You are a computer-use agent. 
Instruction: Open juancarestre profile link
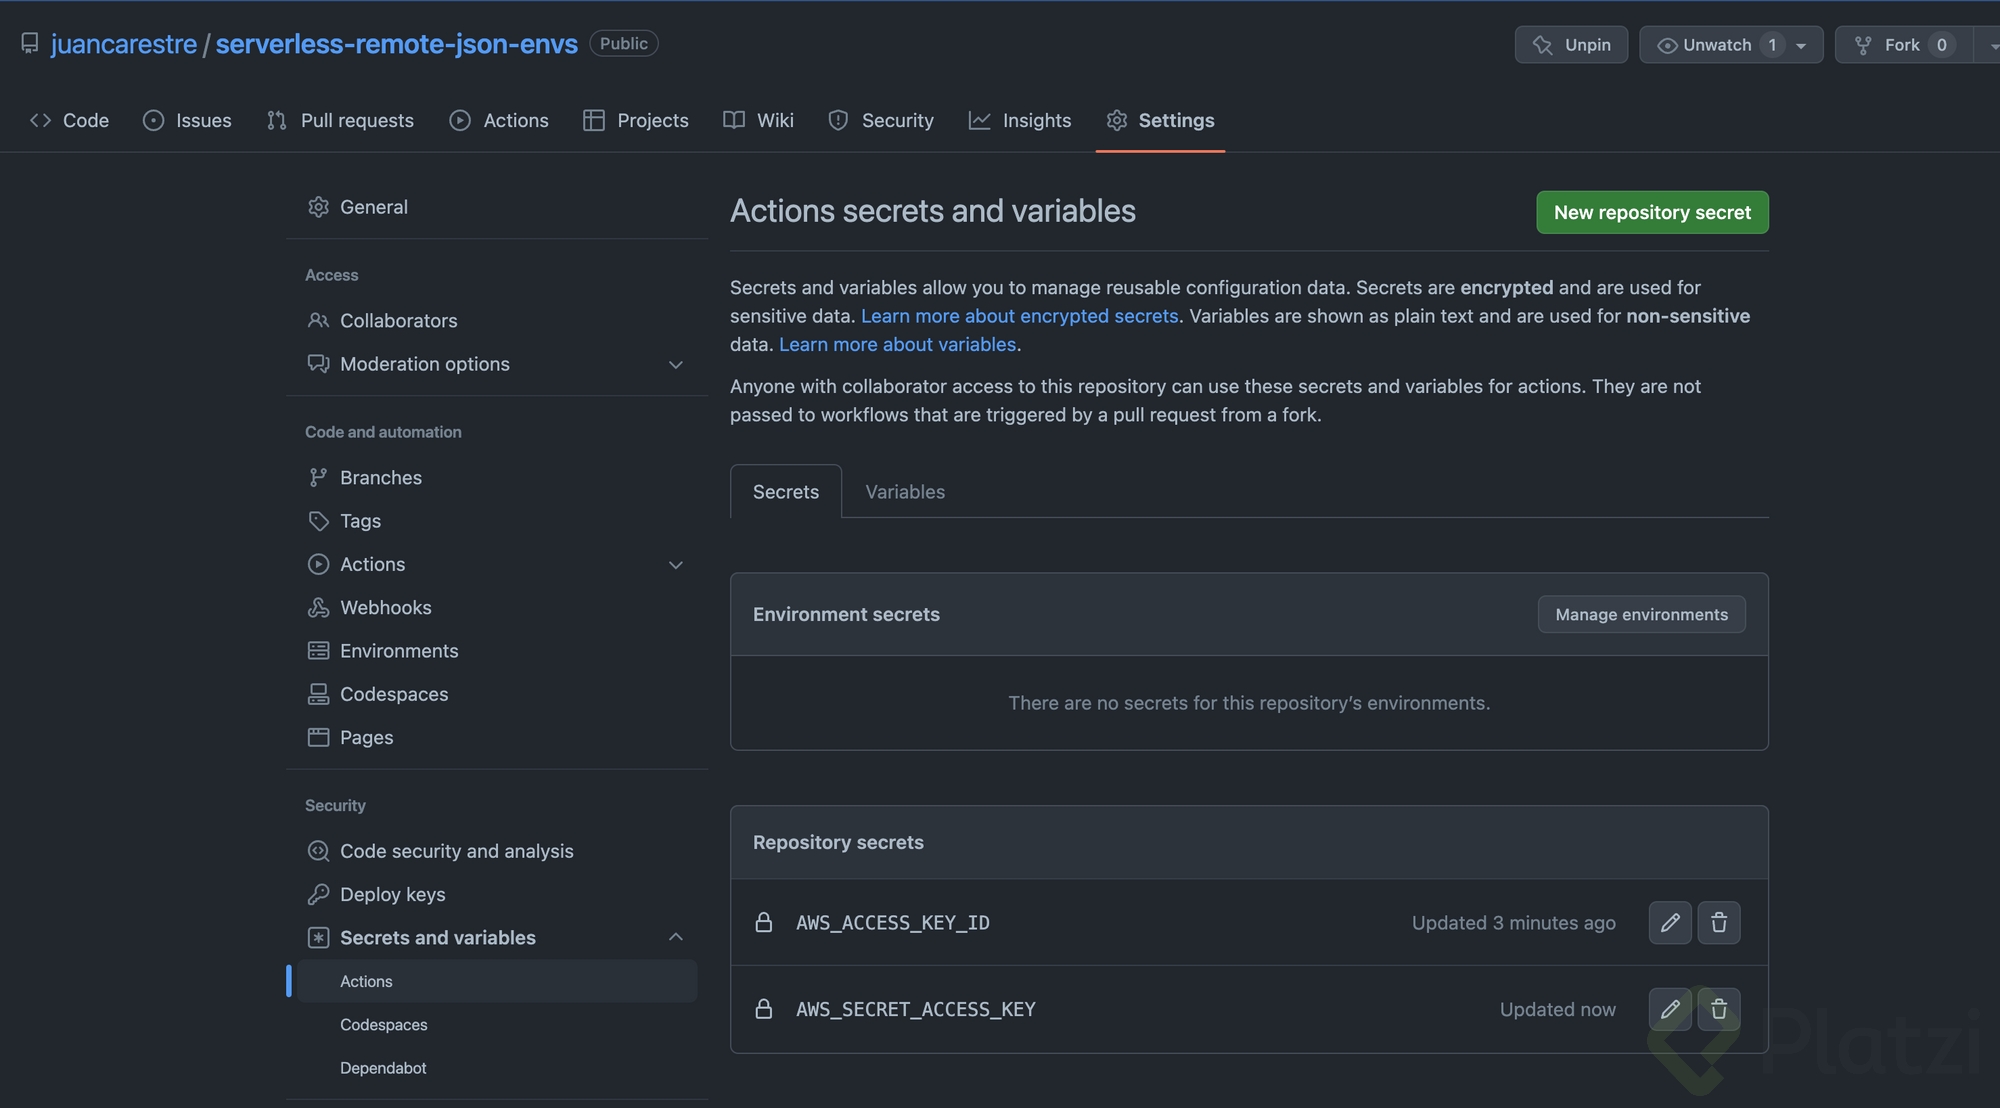(124, 44)
